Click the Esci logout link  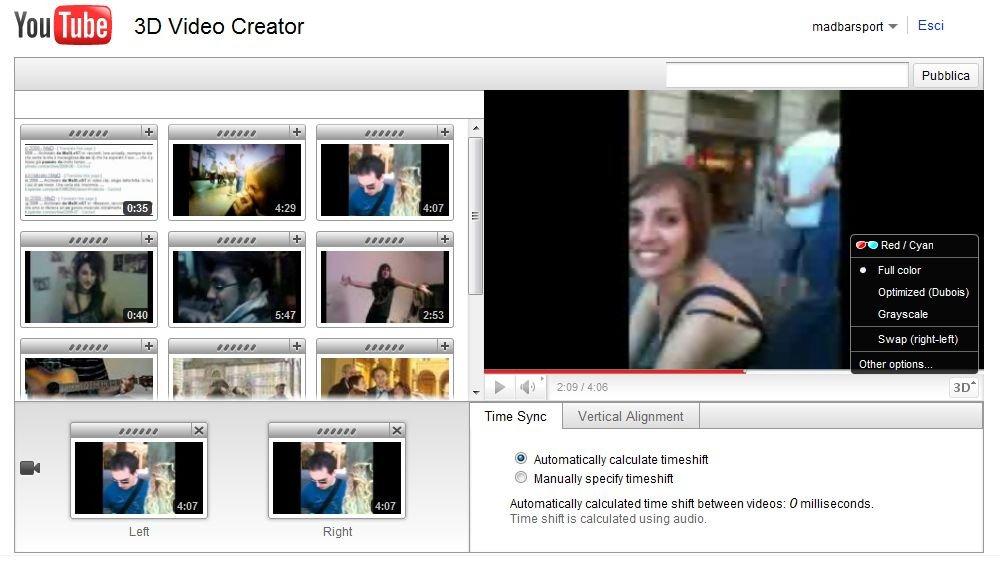click(930, 26)
